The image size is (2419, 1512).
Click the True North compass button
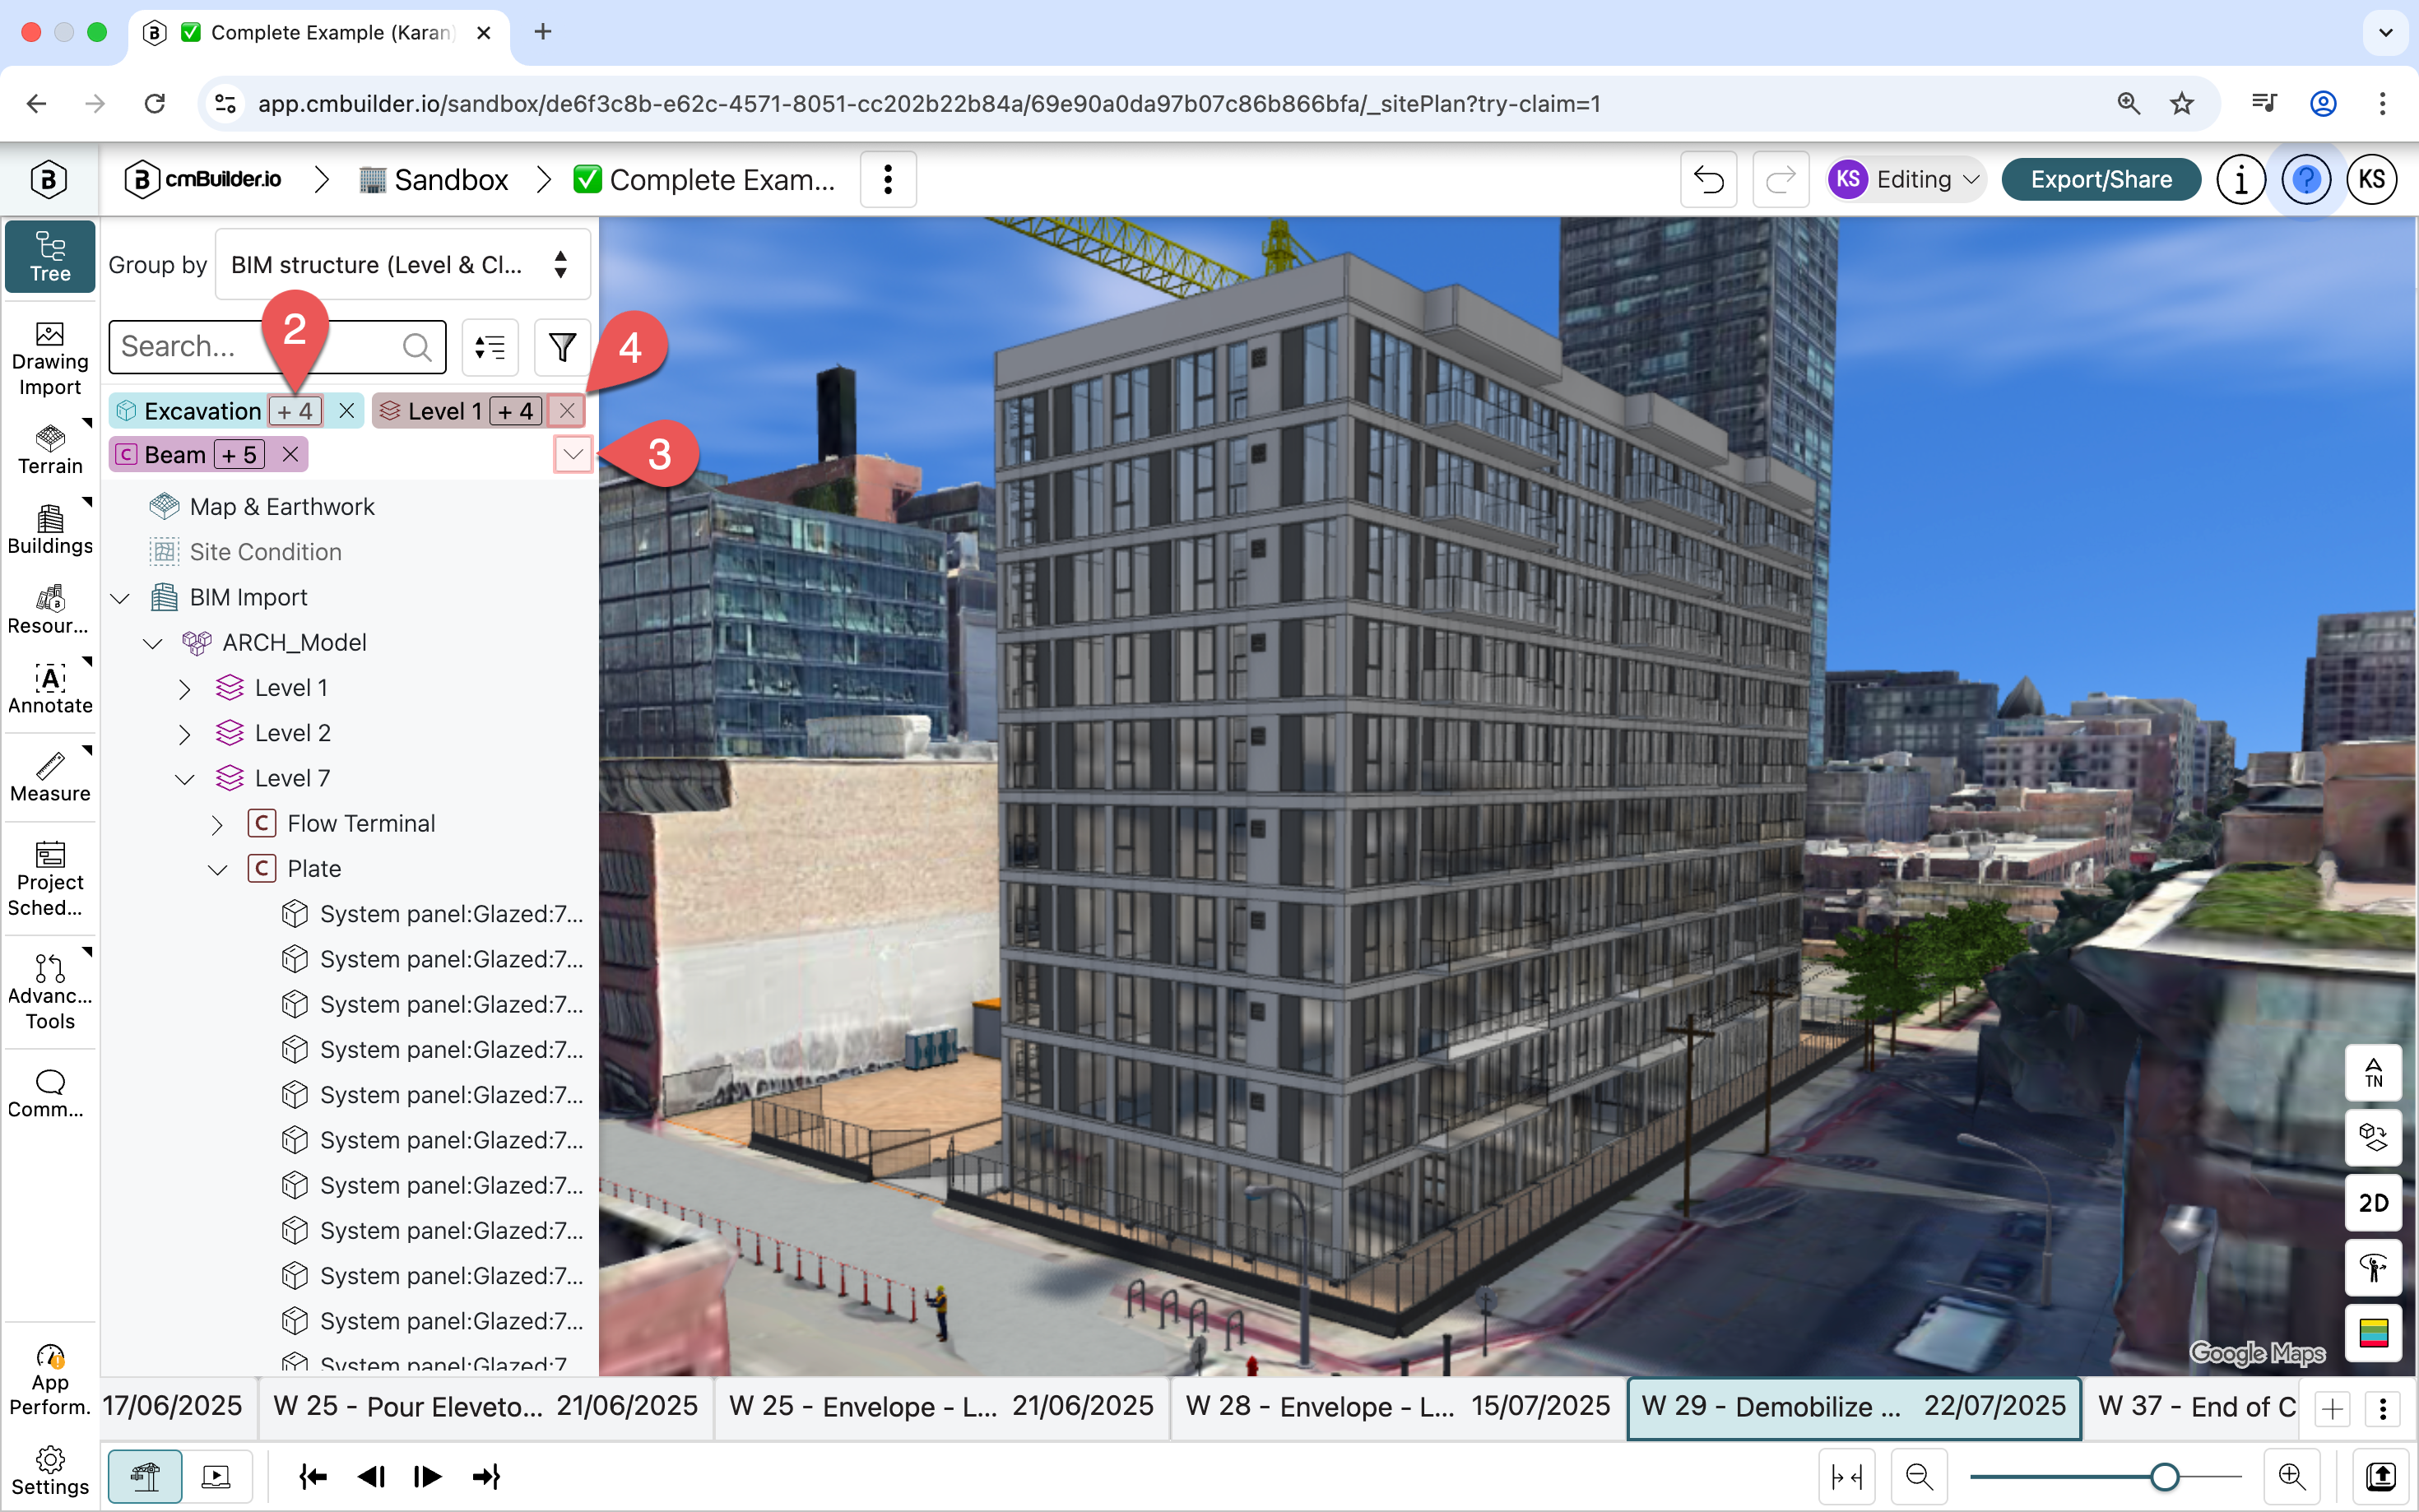2373,1073
